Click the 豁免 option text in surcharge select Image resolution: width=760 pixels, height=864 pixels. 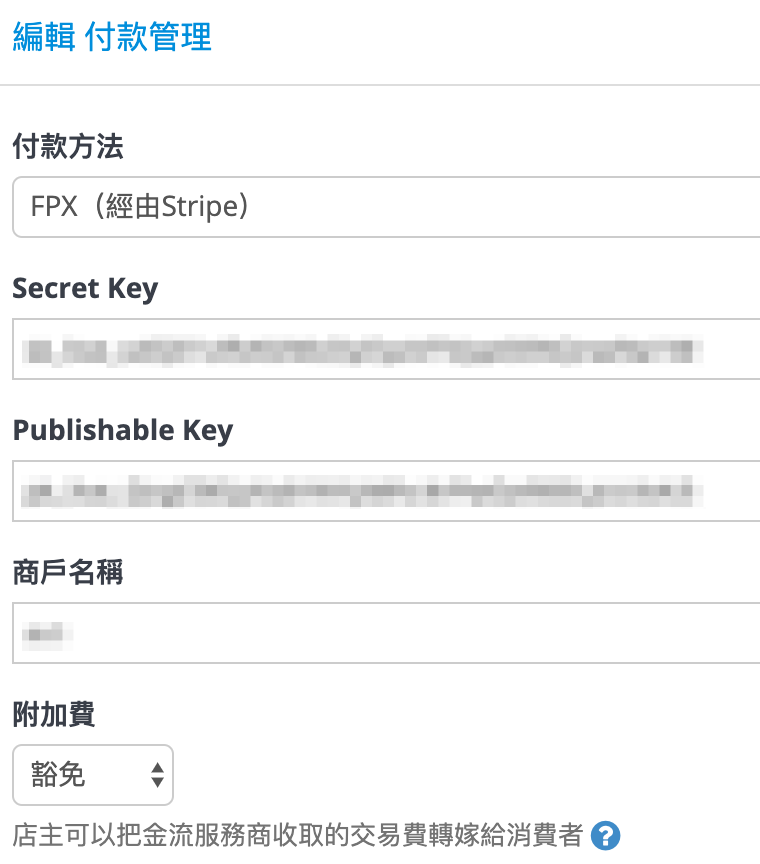[58, 774]
